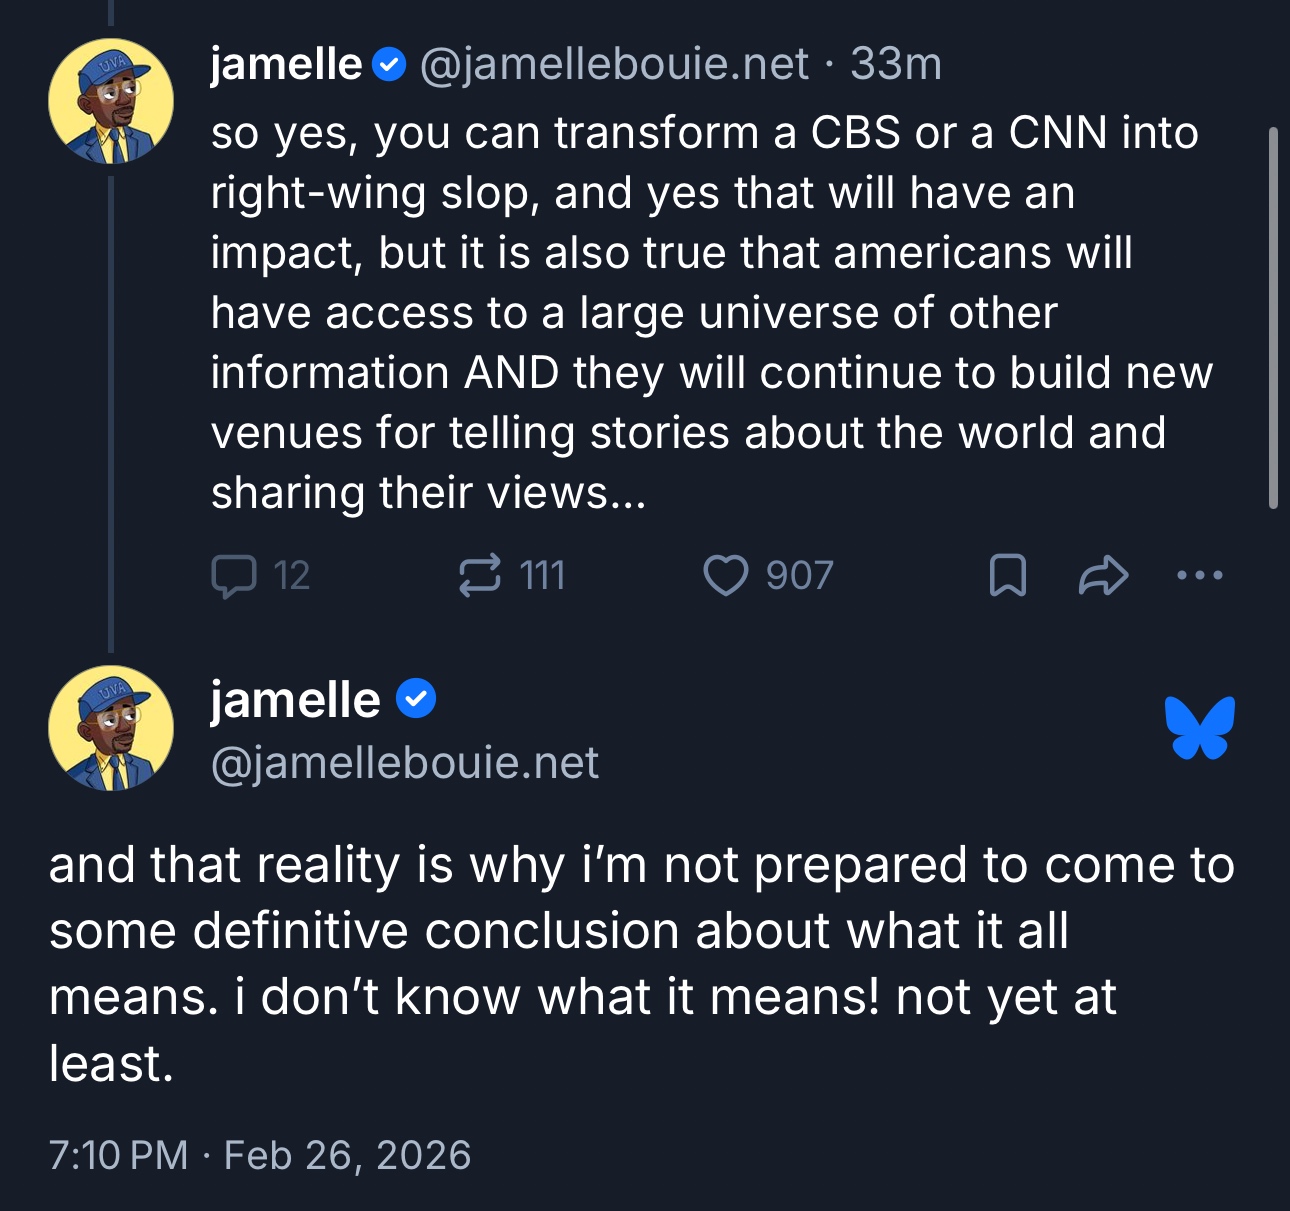Click the blue Bluesky butterfly logo
This screenshot has width=1290, height=1211.
tap(1200, 727)
